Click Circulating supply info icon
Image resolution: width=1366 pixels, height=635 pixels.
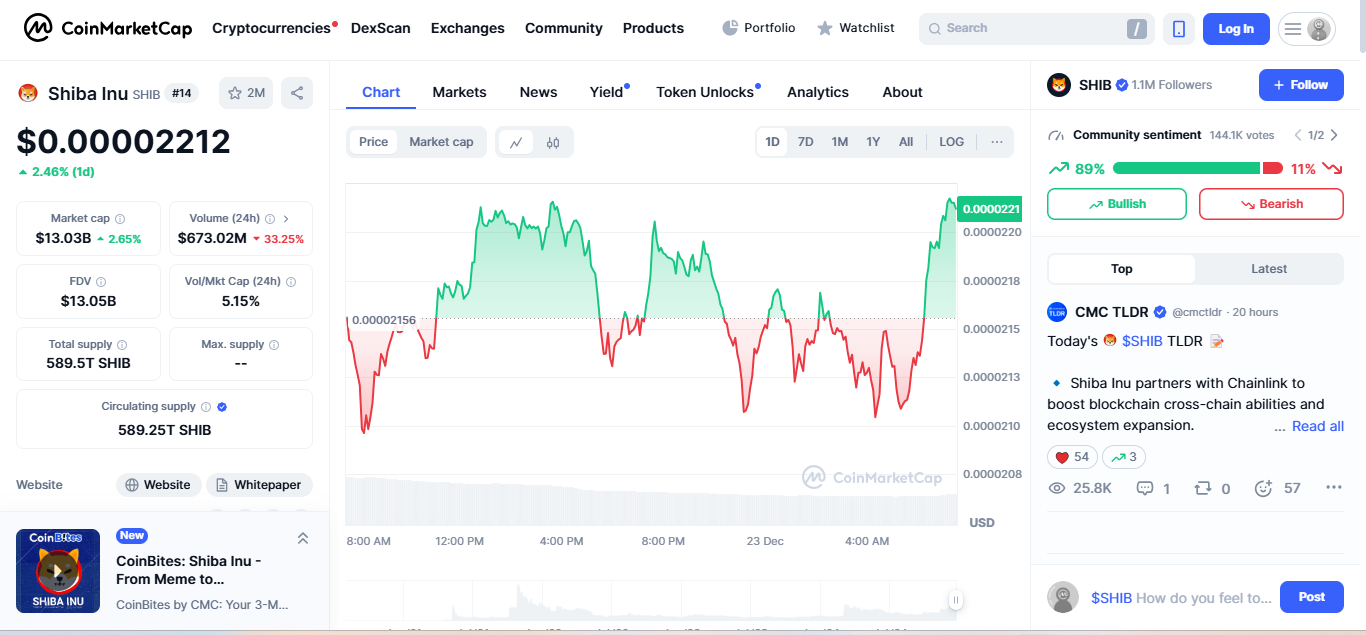[x=206, y=407]
